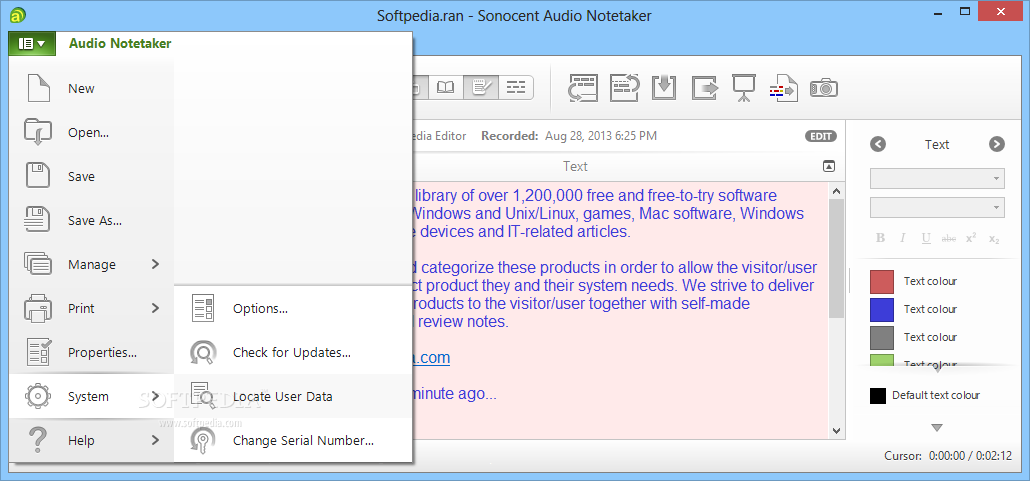Switch to the open book view mode
The height and width of the screenshot is (481, 1030).
pos(445,87)
